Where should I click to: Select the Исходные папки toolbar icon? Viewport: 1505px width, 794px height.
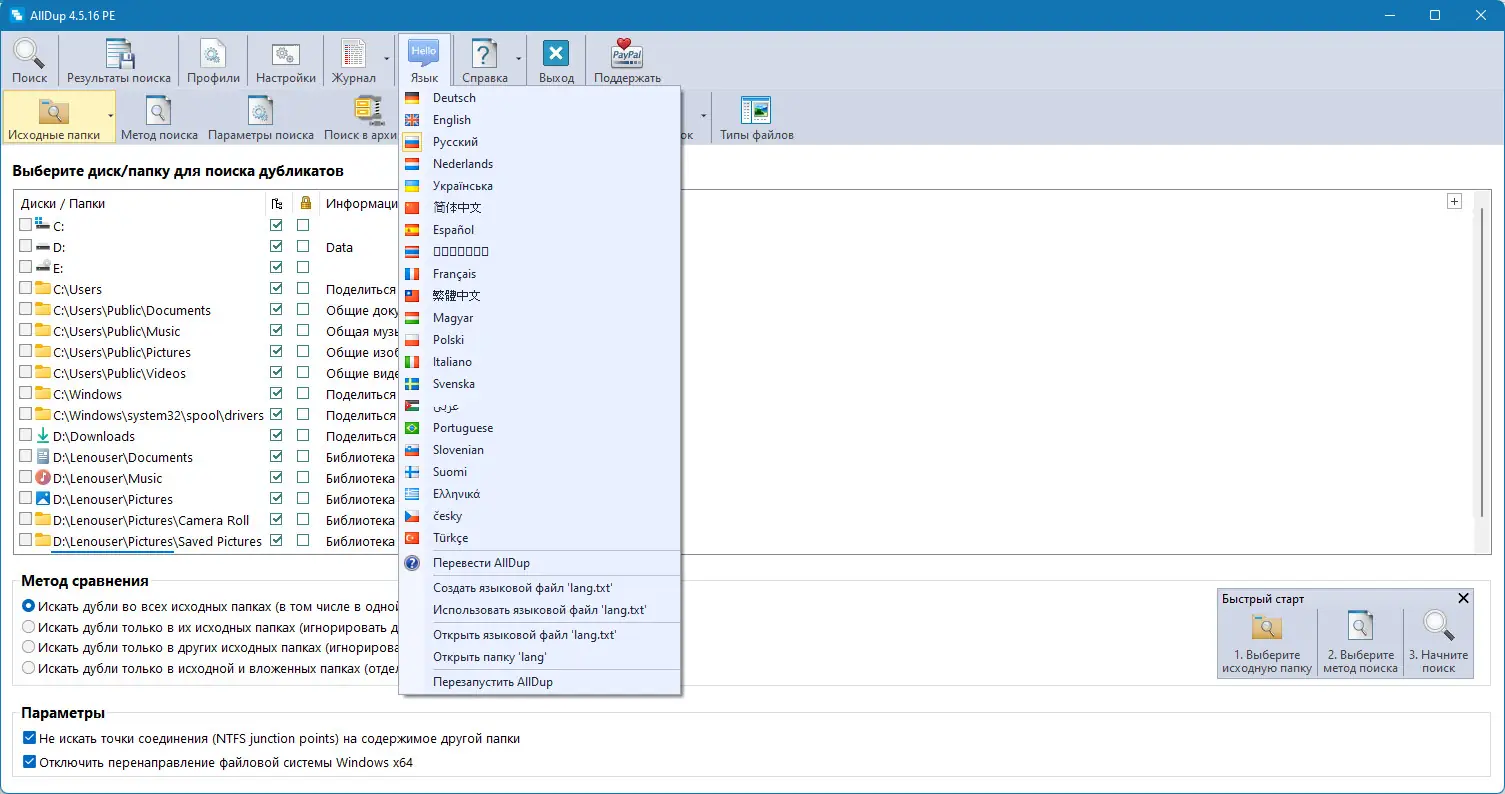point(53,110)
